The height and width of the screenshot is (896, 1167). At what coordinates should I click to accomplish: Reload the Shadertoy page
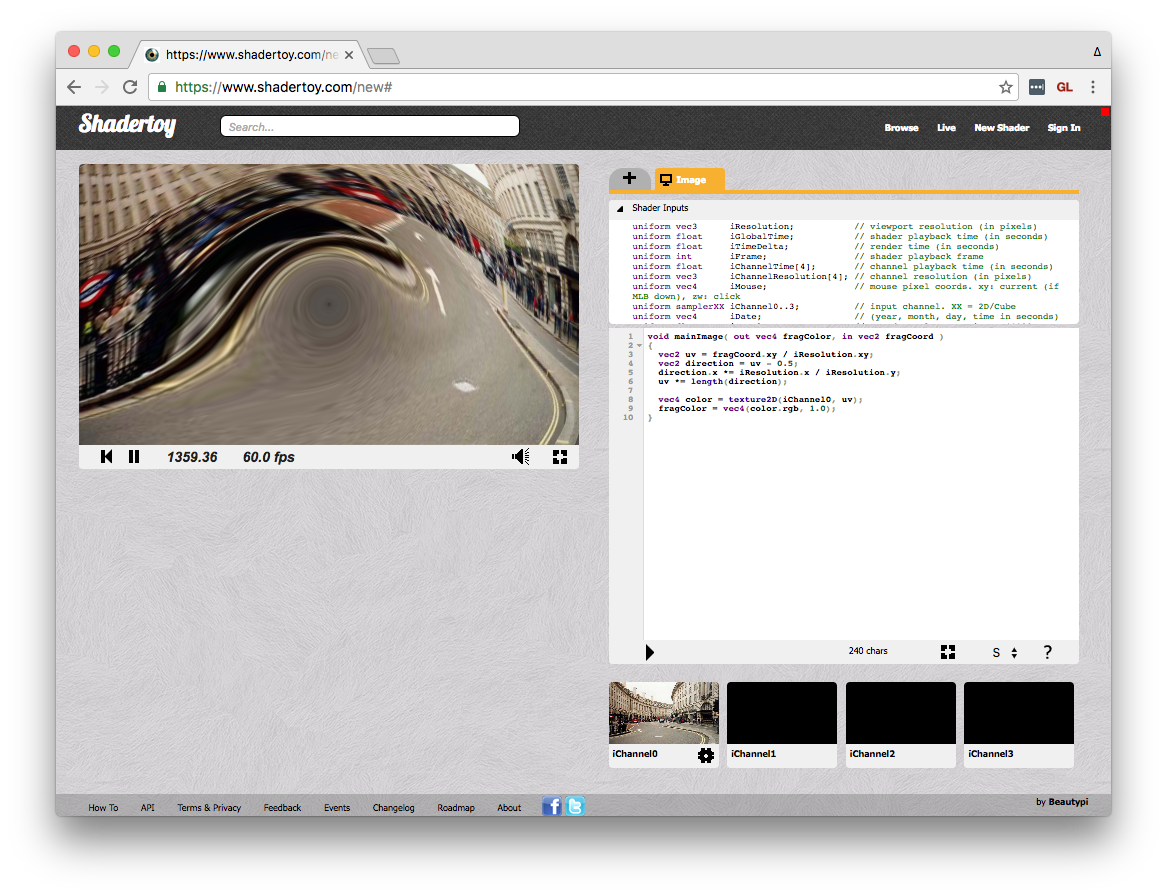click(x=130, y=87)
